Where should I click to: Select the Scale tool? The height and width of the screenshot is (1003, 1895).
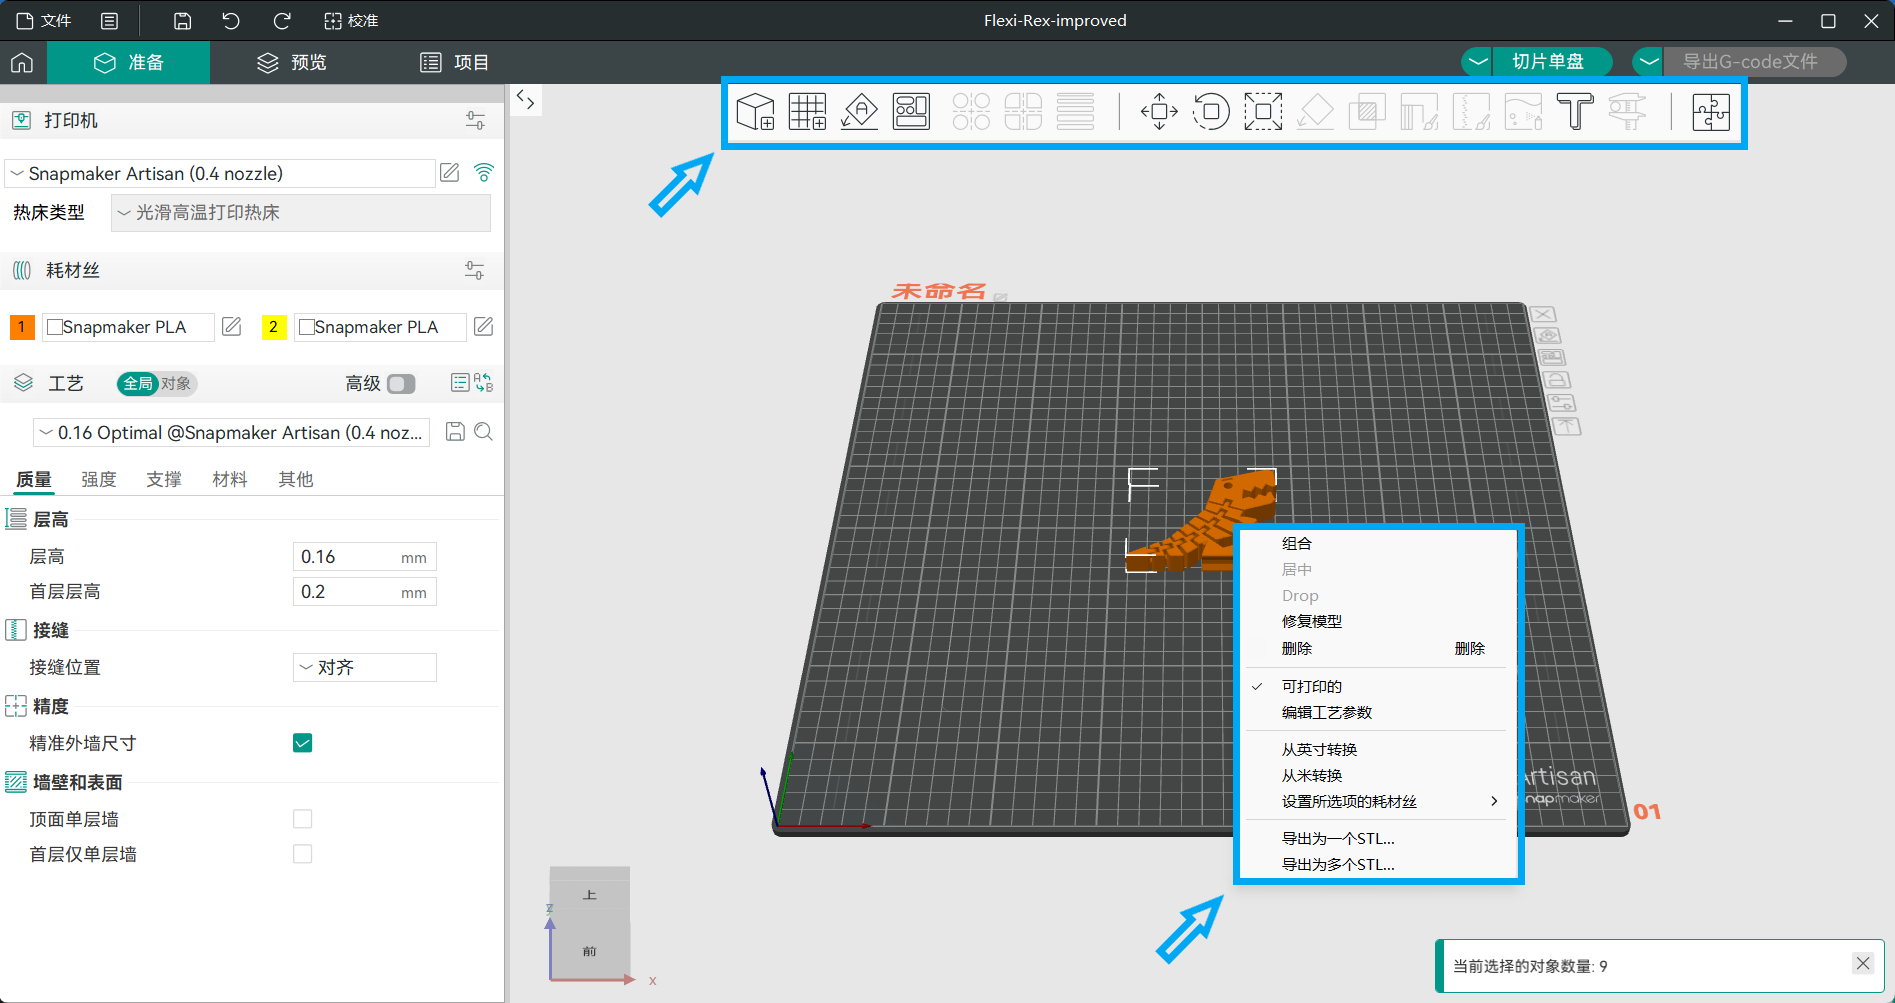pos(1263,111)
